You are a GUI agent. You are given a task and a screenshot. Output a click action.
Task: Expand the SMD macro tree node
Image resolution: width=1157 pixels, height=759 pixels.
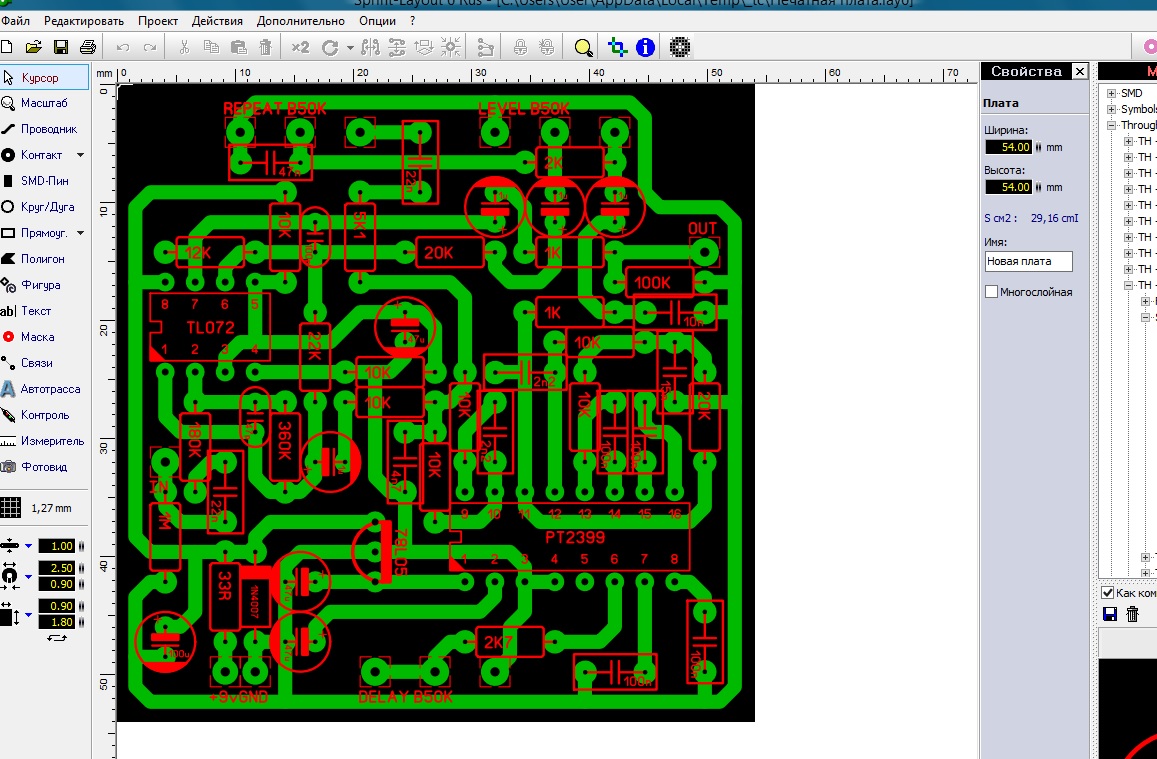pyautogui.click(x=1111, y=94)
